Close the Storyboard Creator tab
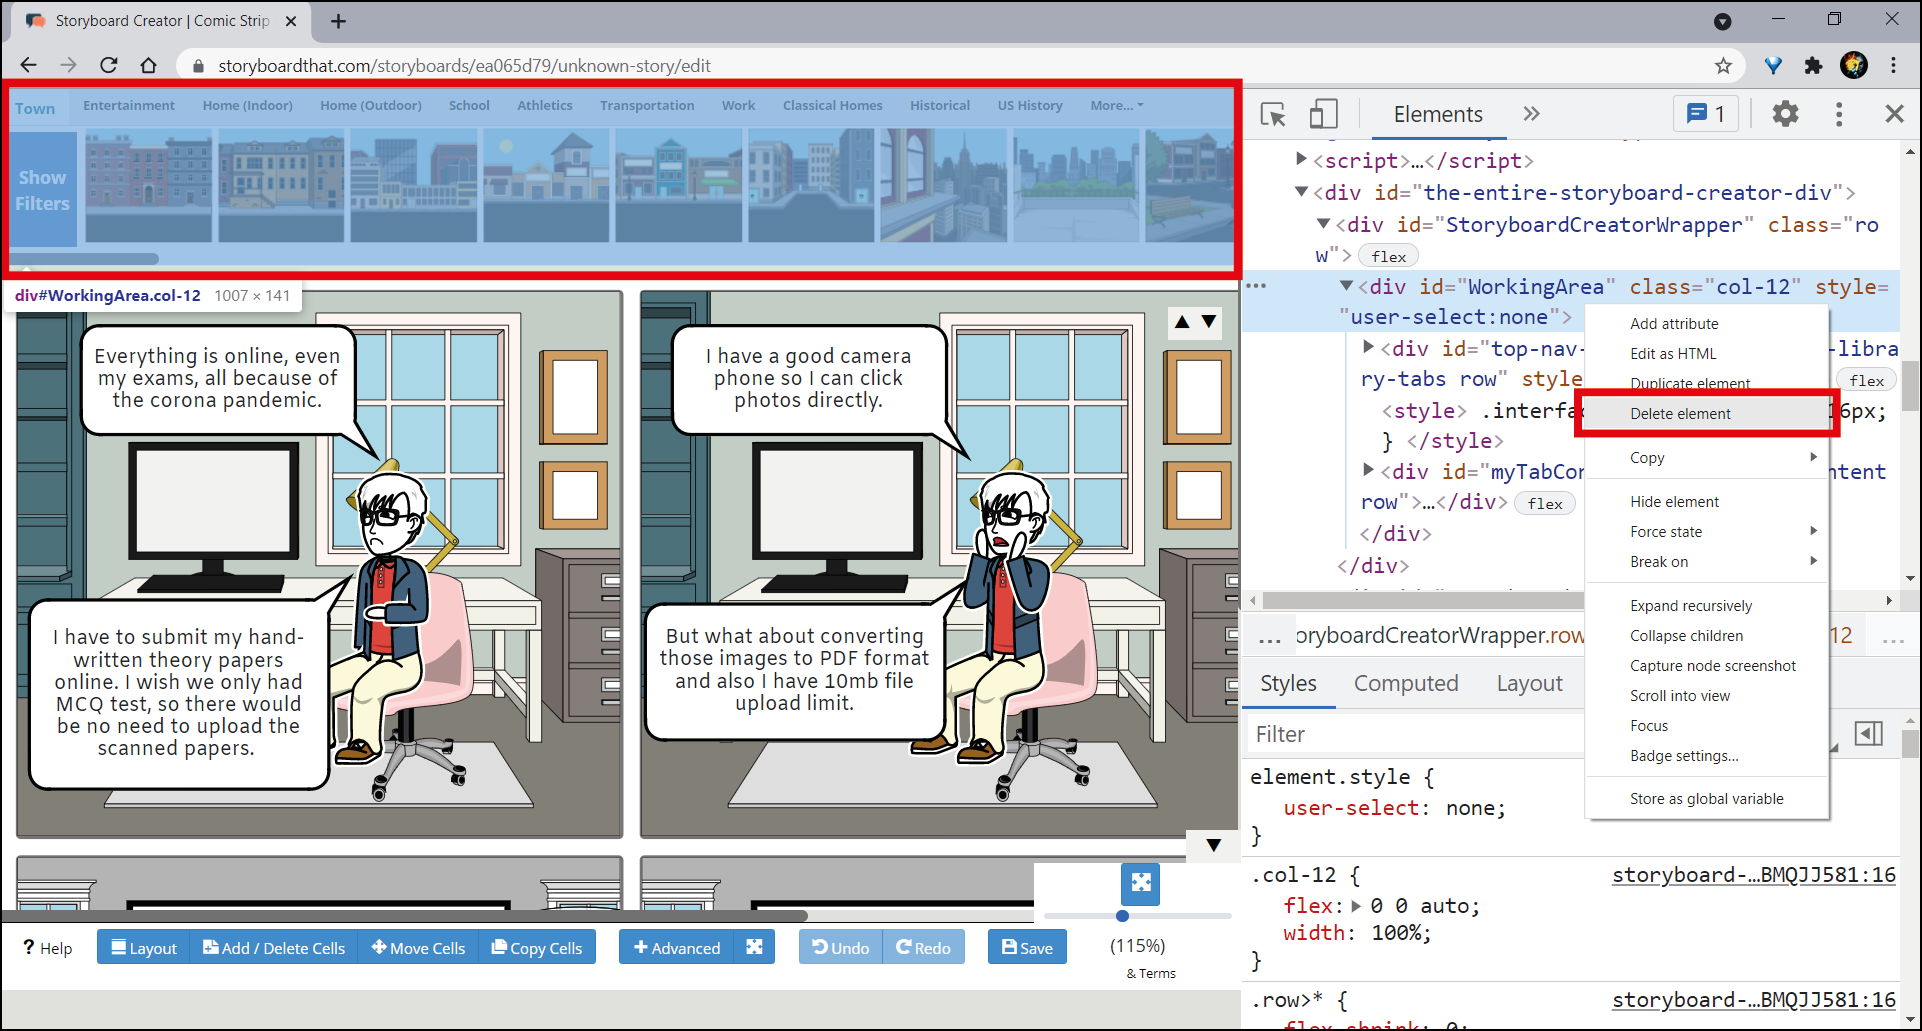 click(291, 21)
